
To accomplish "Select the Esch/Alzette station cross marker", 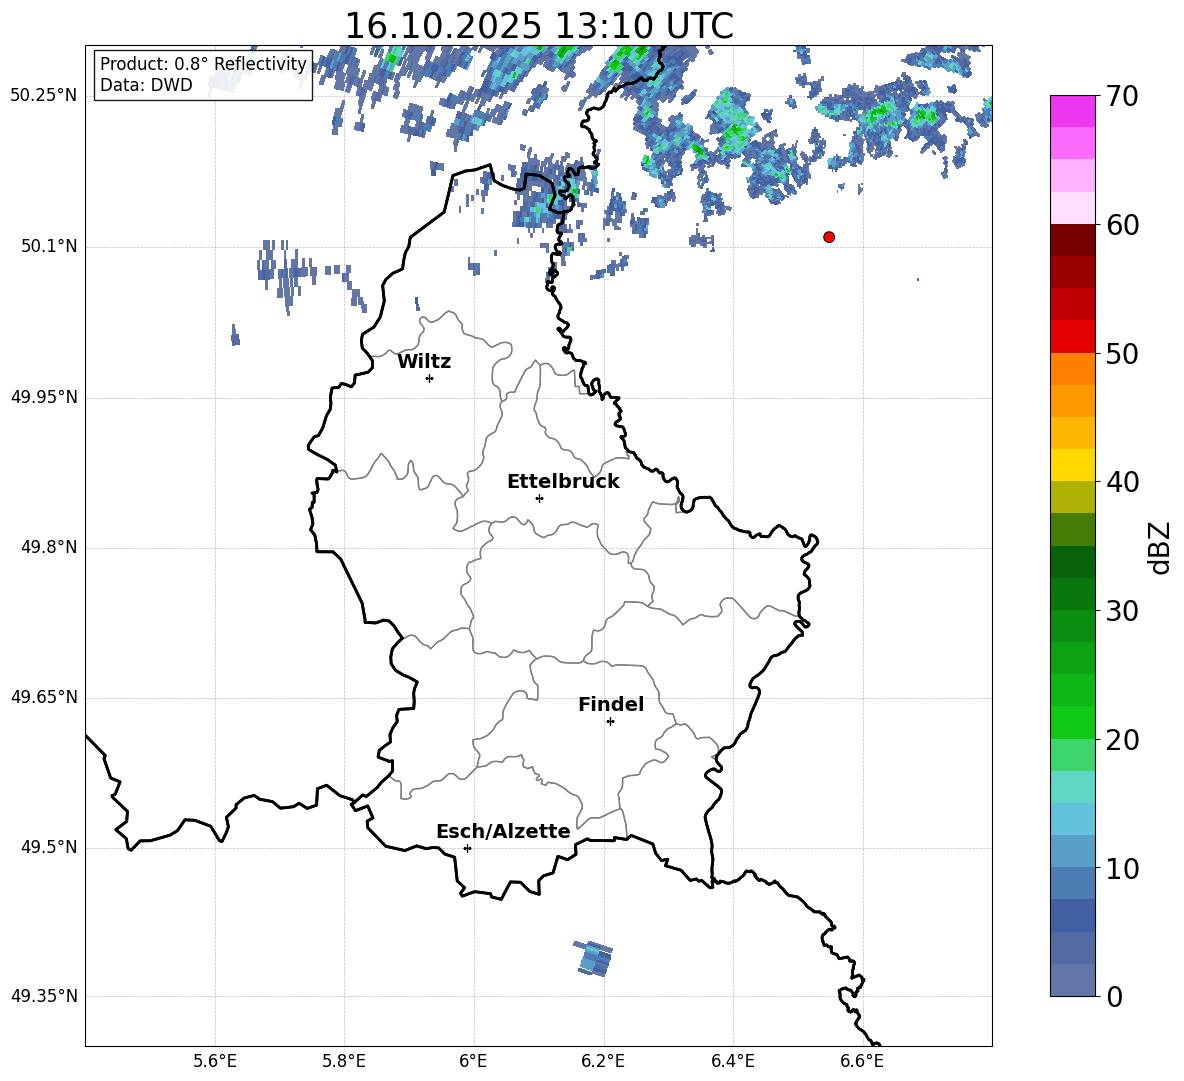I will (467, 848).
